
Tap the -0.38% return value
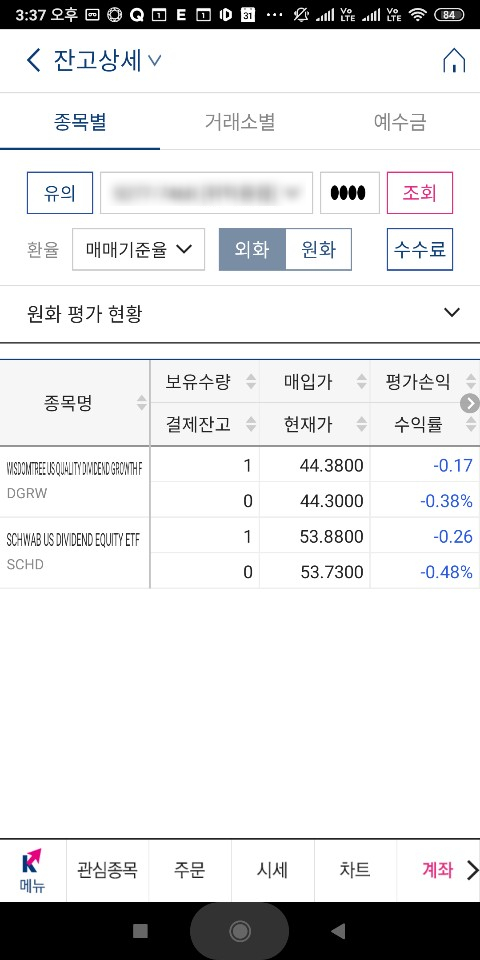pyautogui.click(x=446, y=501)
